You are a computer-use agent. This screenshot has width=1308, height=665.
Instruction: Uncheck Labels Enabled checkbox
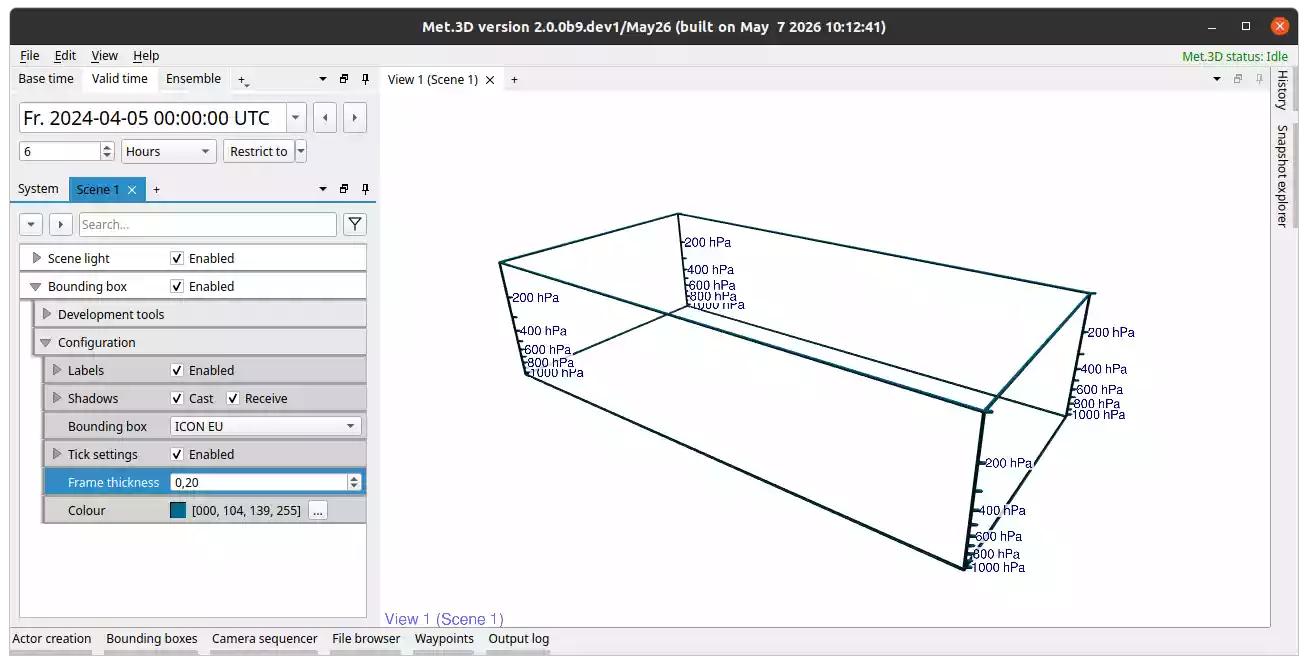click(177, 370)
